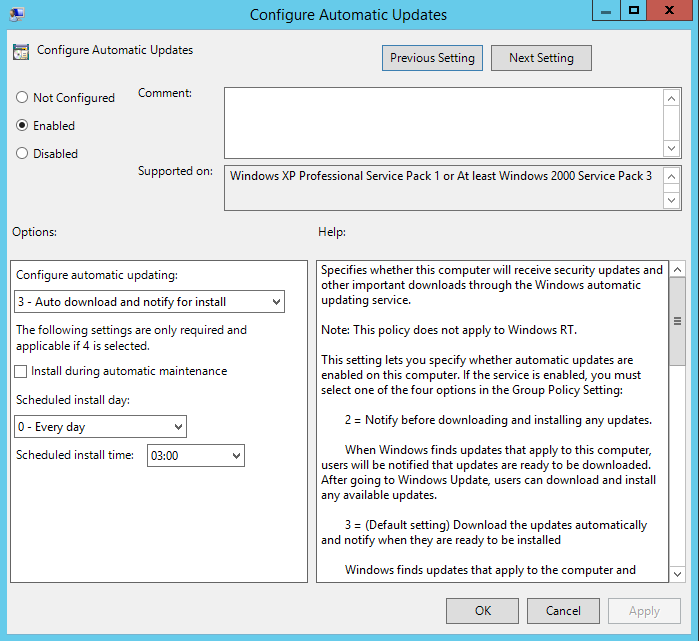
Task: Go to Previous Setting
Action: (x=432, y=58)
